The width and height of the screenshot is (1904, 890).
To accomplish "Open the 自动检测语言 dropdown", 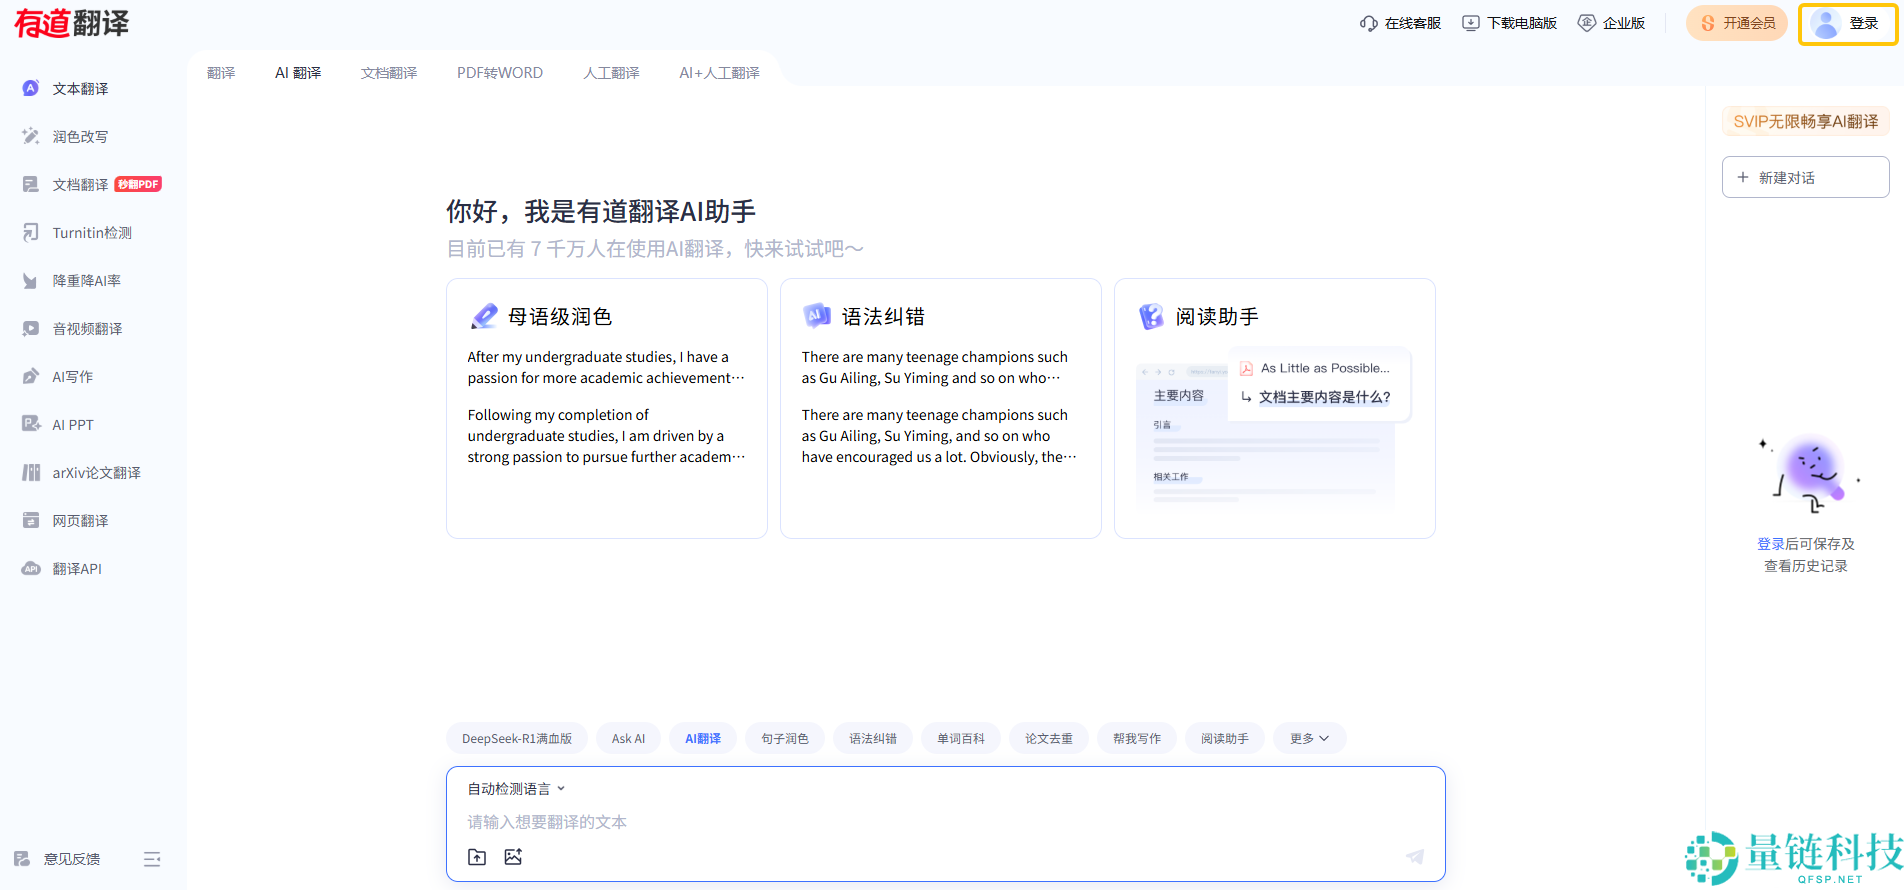I will click(516, 789).
